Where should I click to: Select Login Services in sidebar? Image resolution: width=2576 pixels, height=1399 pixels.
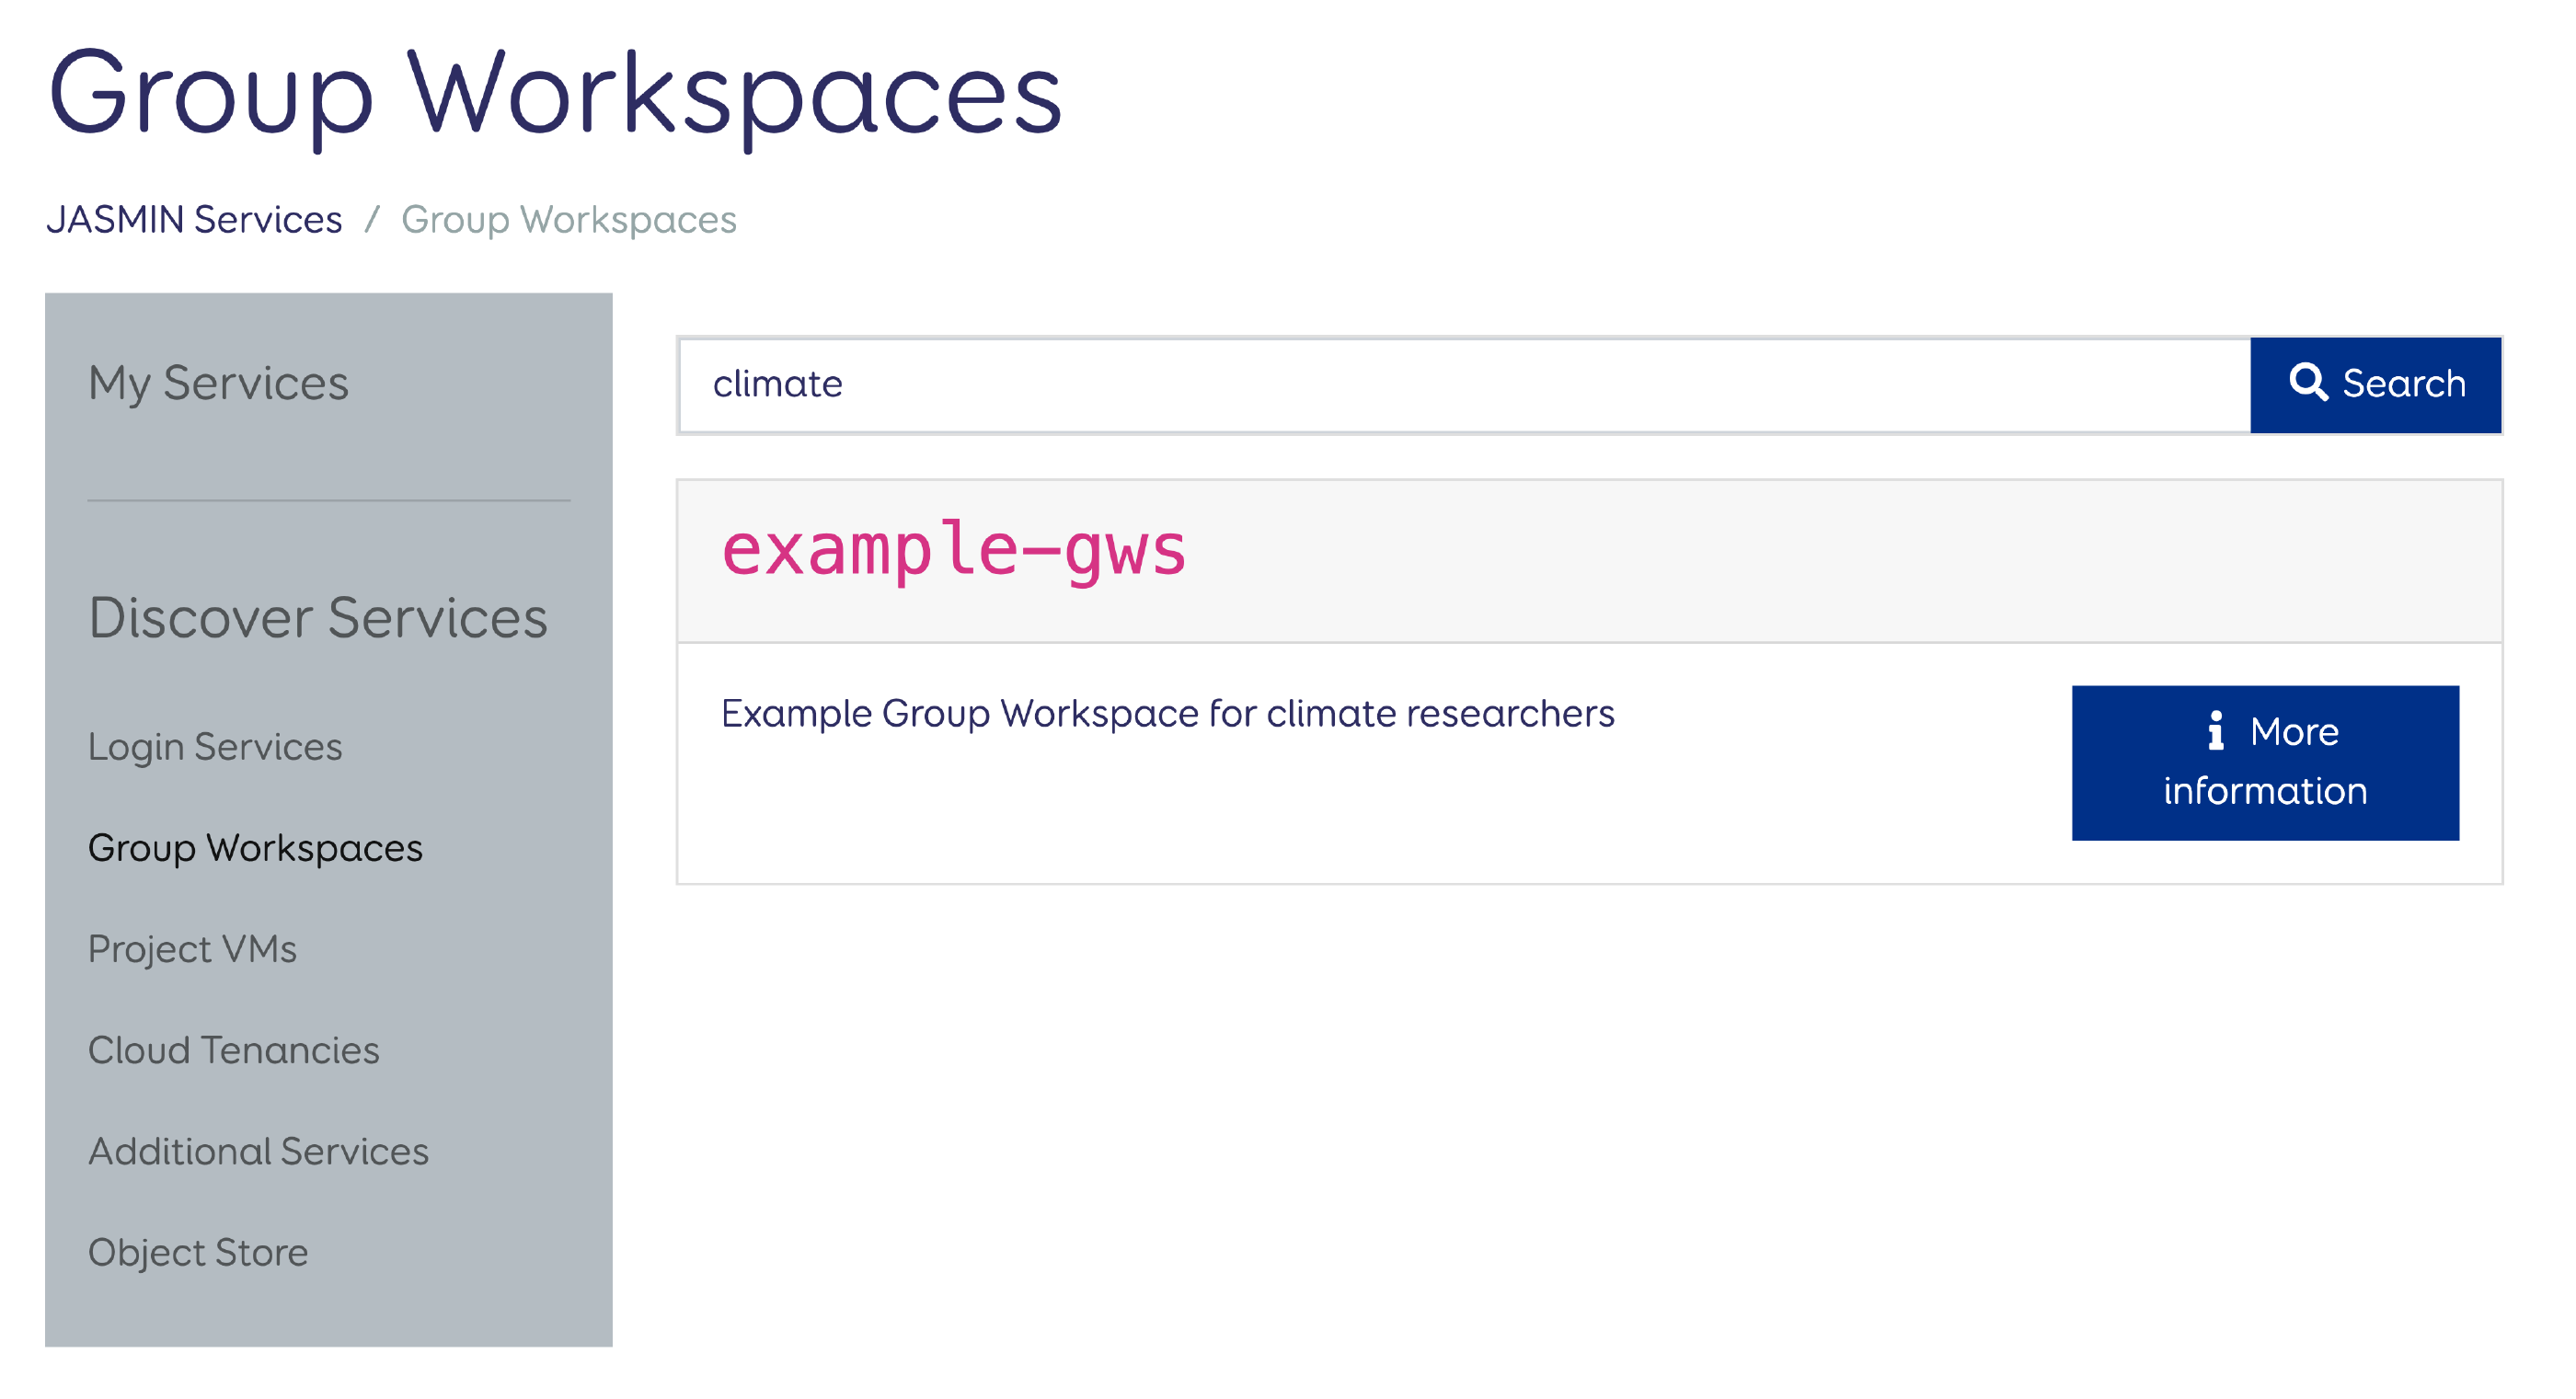point(215,747)
